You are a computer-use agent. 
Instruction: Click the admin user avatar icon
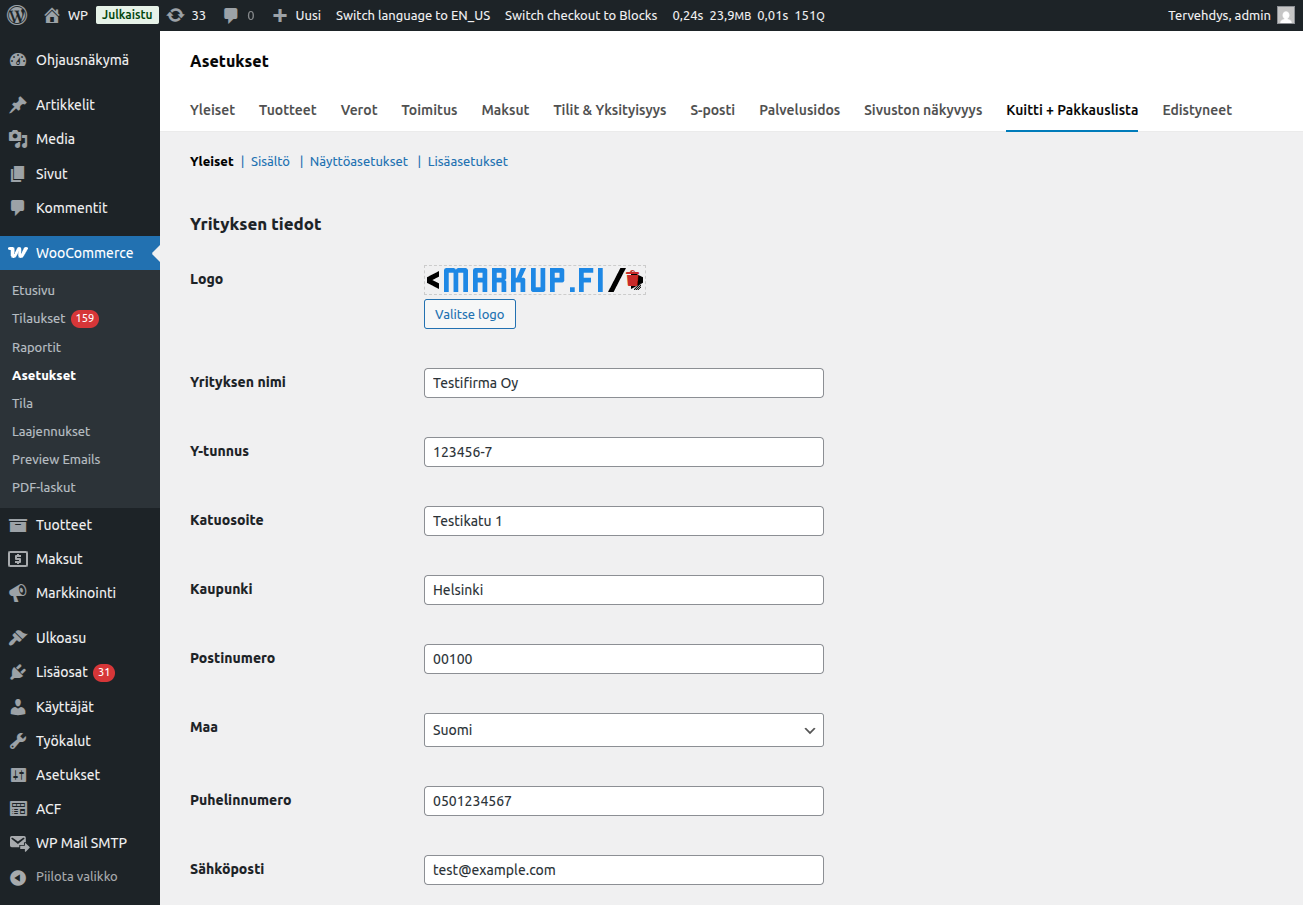coord(1285,15)
